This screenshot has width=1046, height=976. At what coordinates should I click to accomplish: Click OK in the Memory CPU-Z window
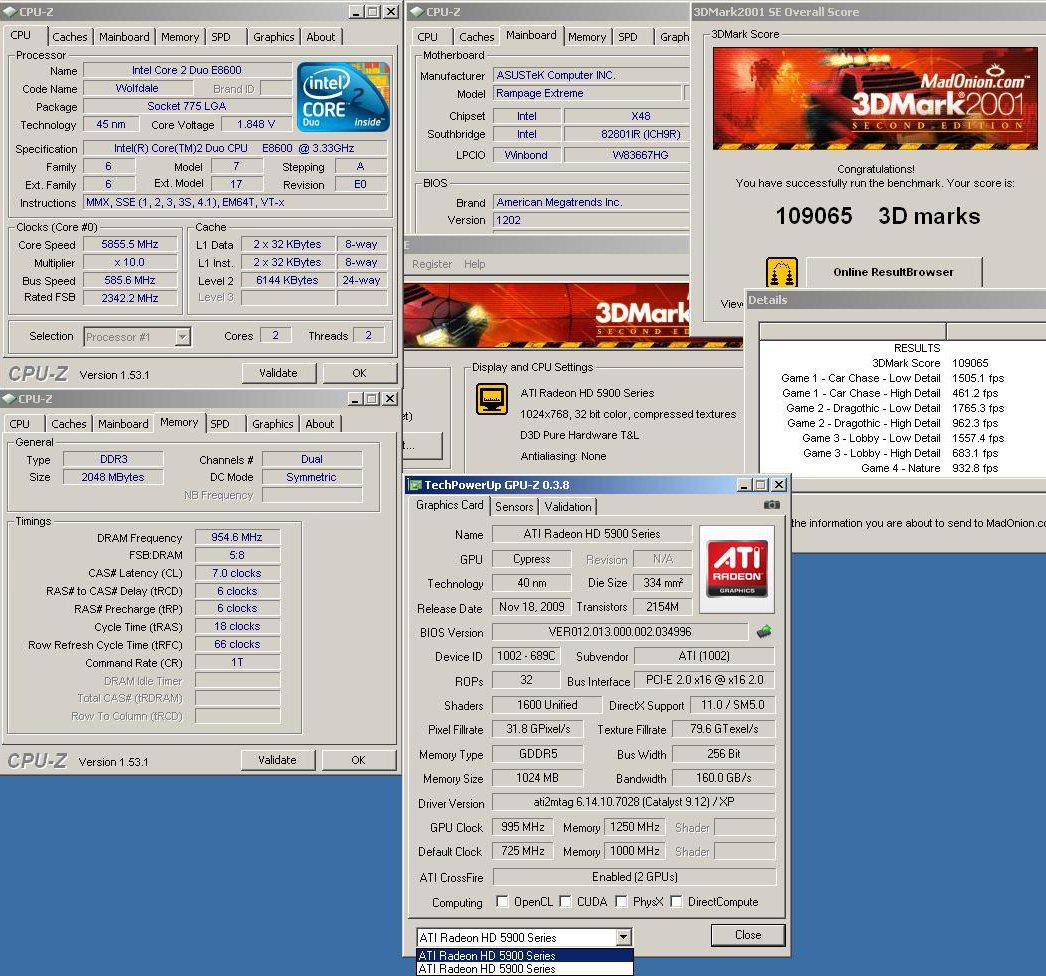[x=358, y=760]
